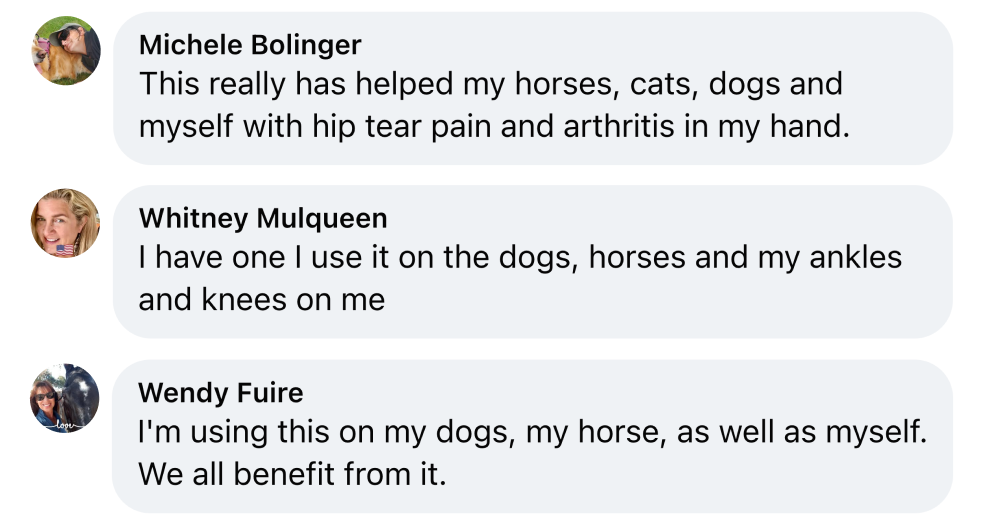Viewport: 990px width, 520px height.
Task: Click the line "This really has helped my horses"
Action: 490,84
